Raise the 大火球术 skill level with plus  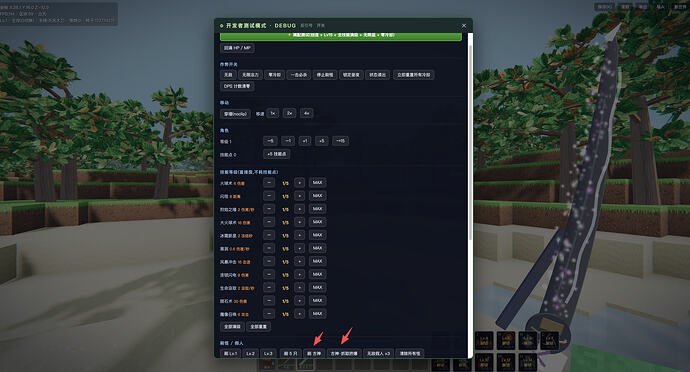click(299, 222)
